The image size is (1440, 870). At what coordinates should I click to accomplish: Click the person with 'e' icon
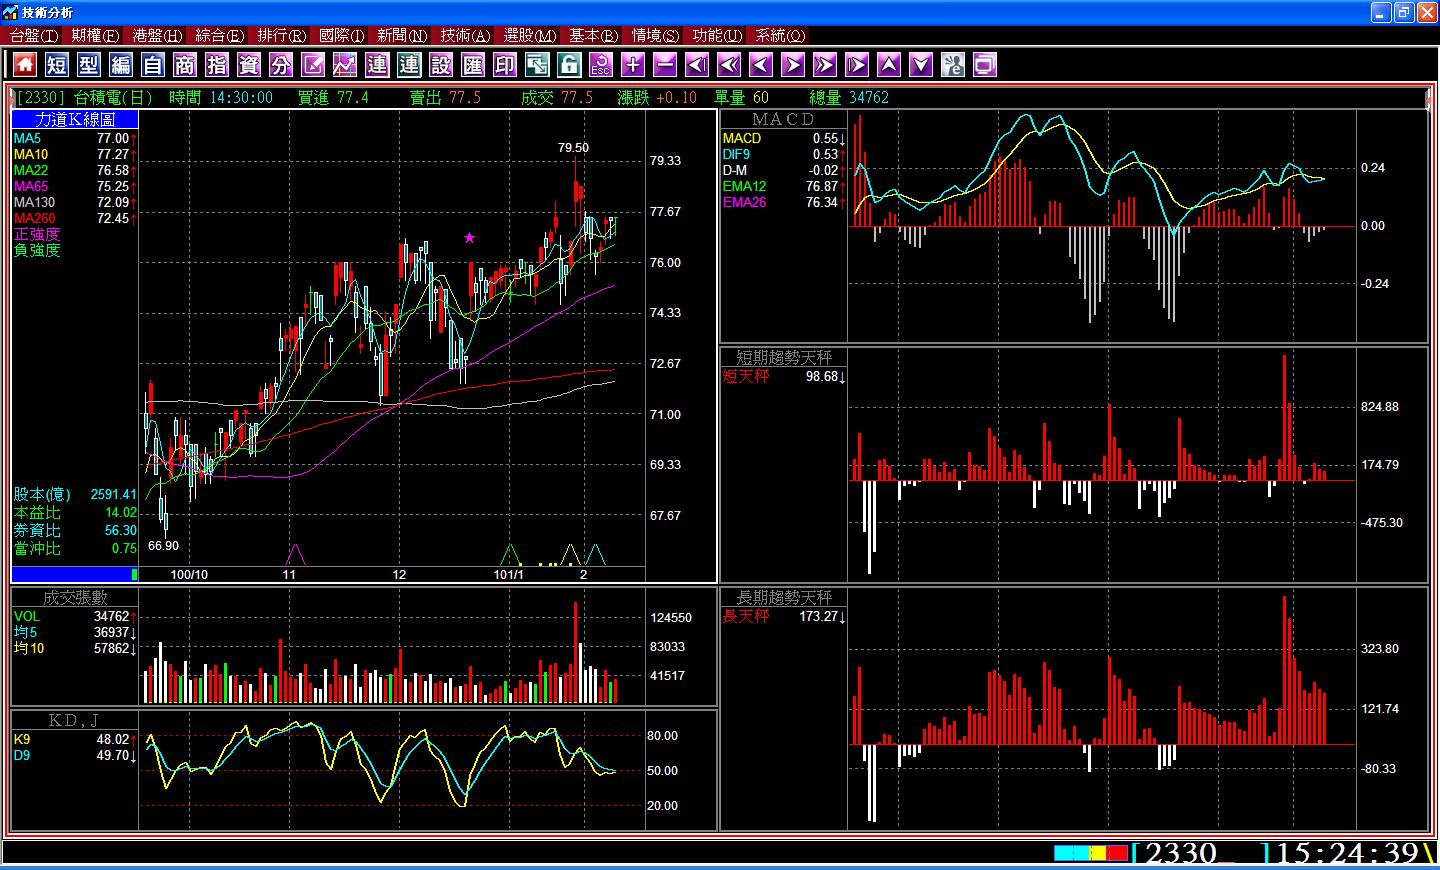[x=953, y=65]
